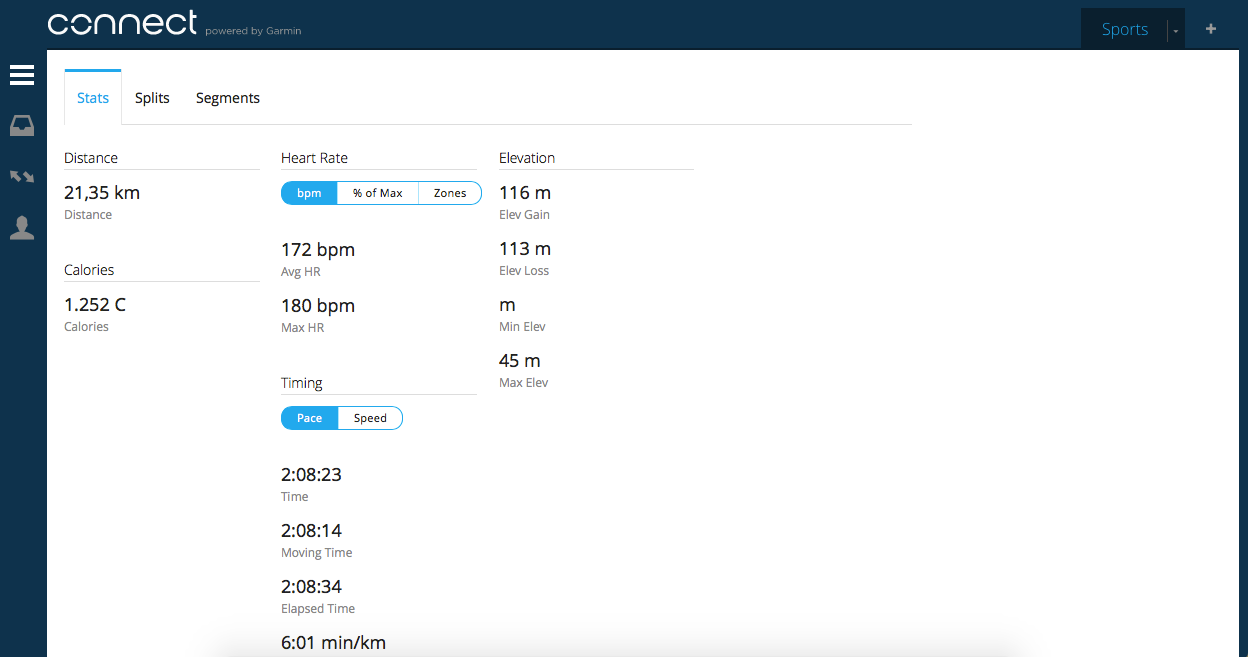
Task: Click the Connect logo
Action: click(122, 24)
